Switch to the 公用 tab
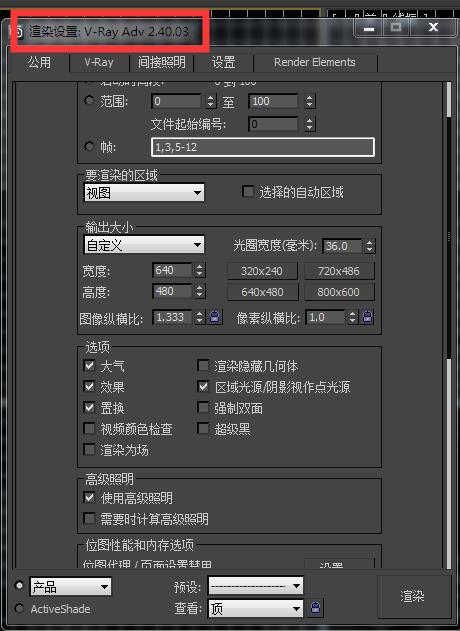The image size is (460, 631). pyautogui.click(x=39, y=62)
